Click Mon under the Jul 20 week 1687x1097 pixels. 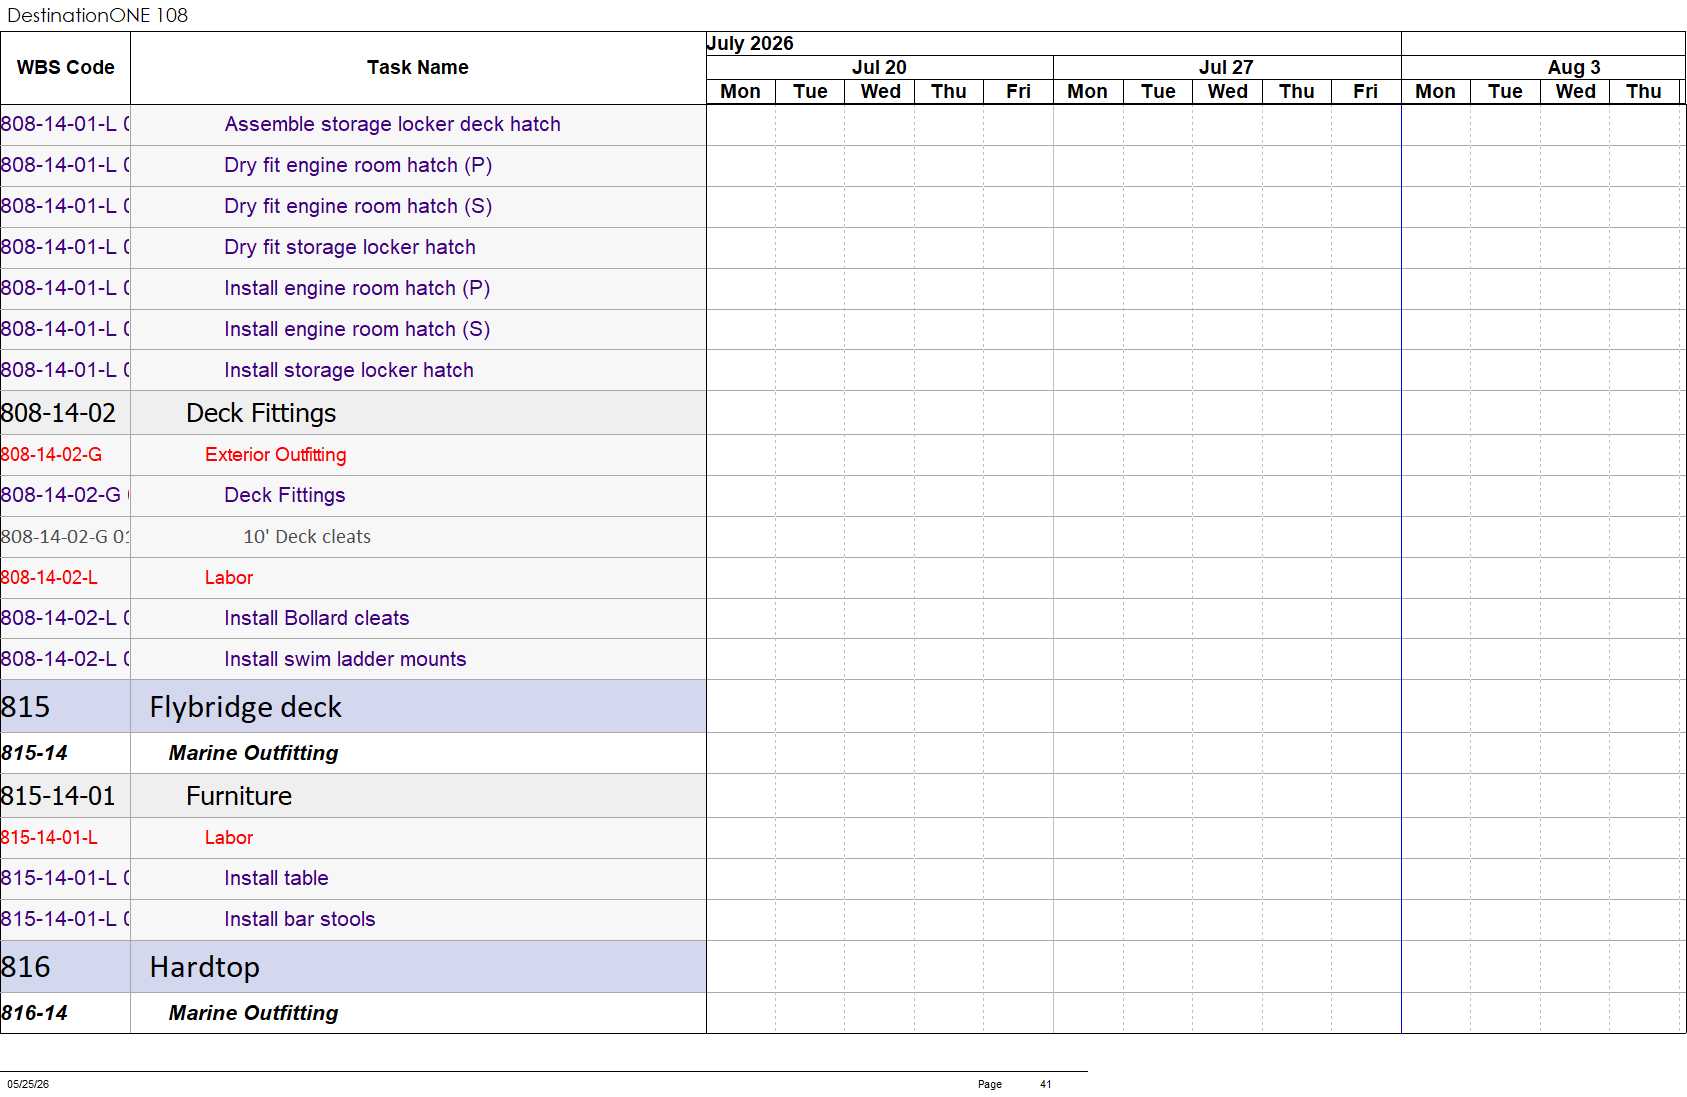(x=740, y=92)
